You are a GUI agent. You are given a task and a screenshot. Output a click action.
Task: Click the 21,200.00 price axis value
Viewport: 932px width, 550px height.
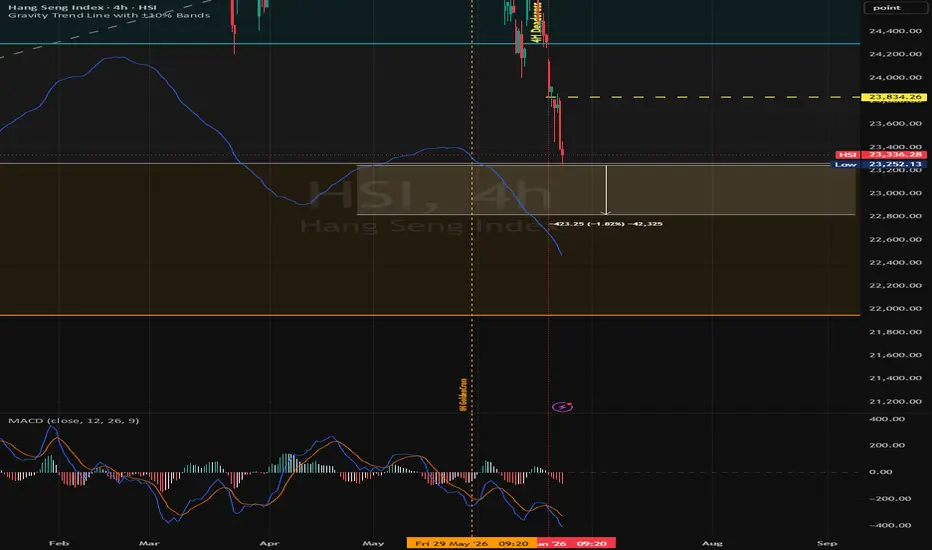pyautogui.click(x=895, y=401)
